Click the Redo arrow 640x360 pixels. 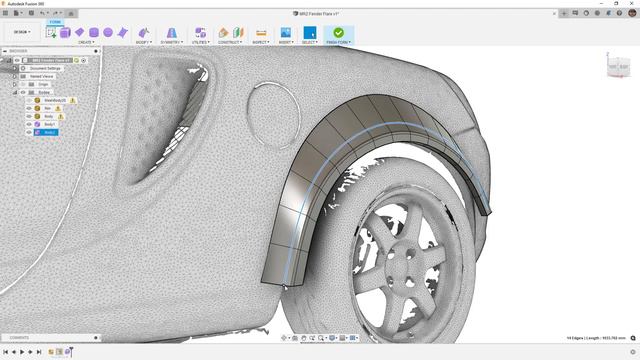tap(56, 13)
